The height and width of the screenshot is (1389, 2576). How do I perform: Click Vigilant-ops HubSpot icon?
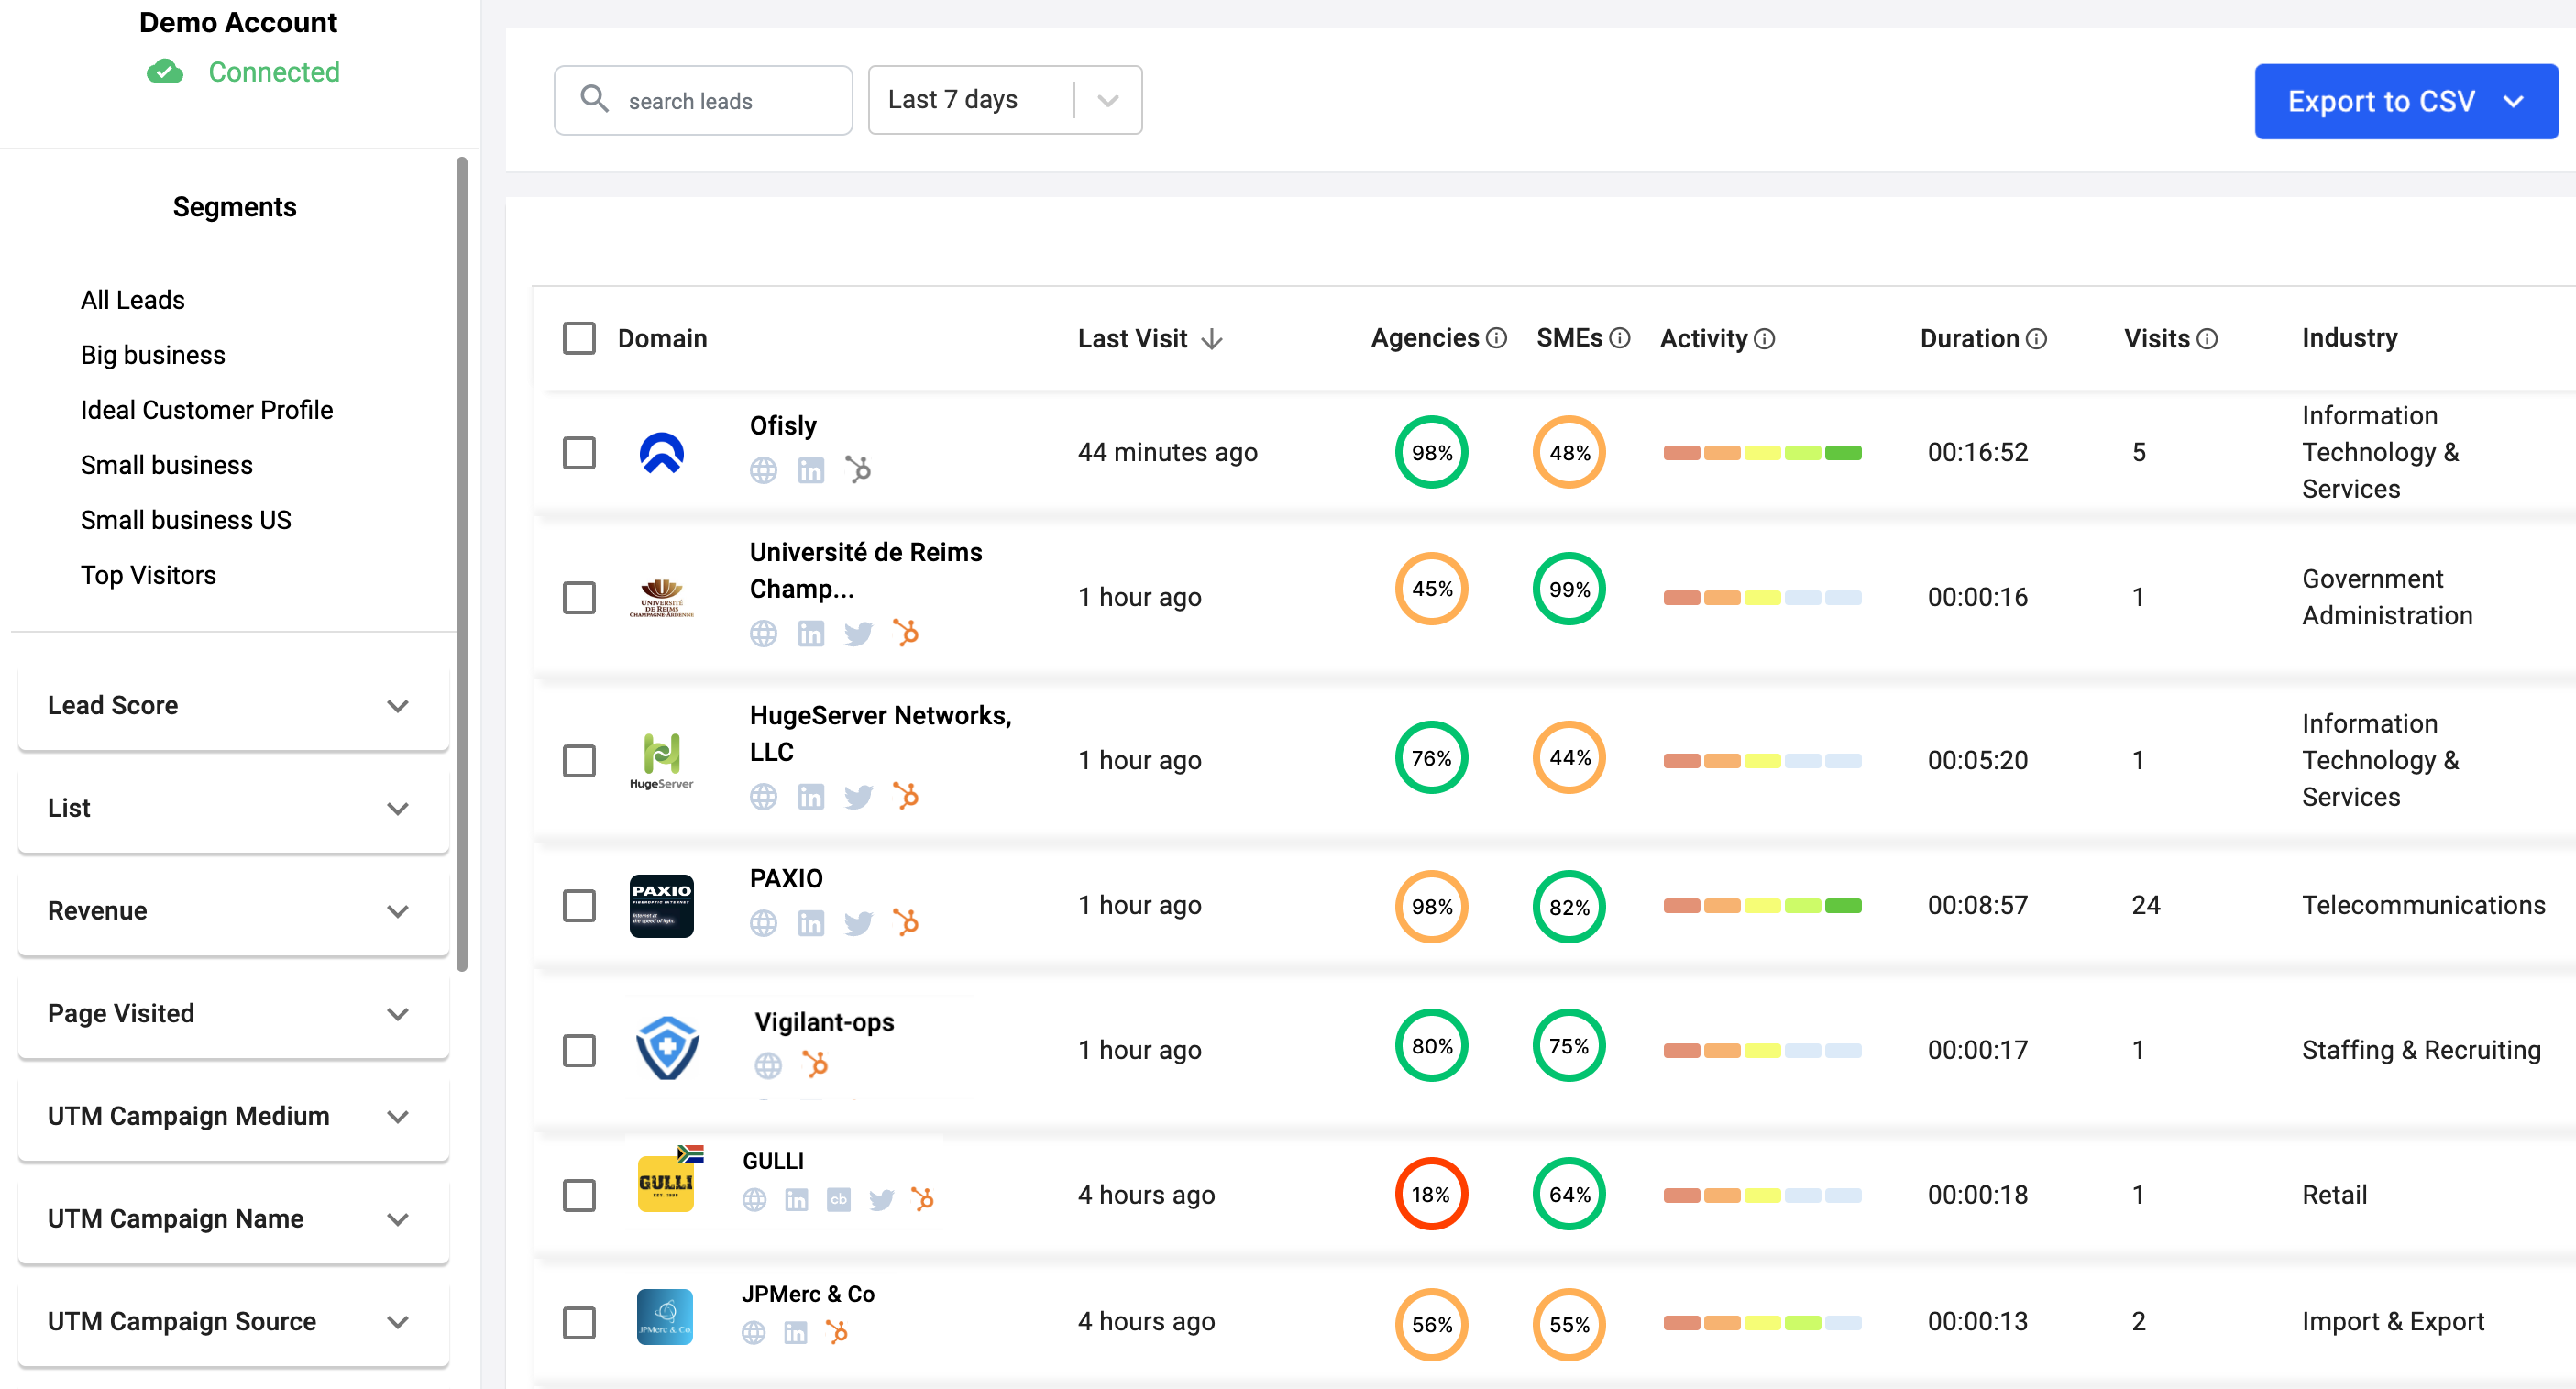click(815, 1065)
